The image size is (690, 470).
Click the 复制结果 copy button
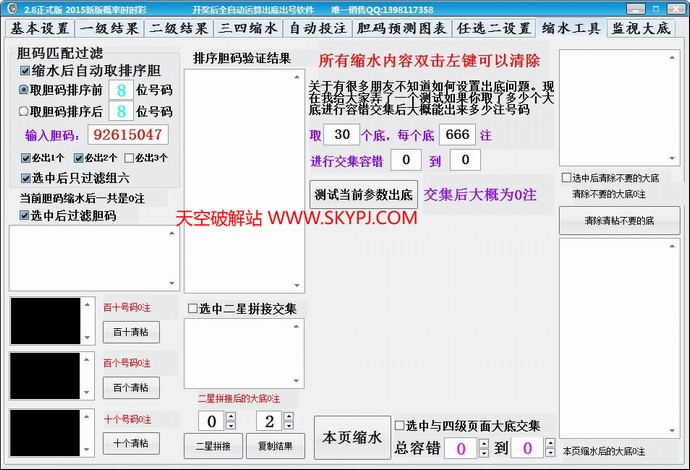[275, 445]
